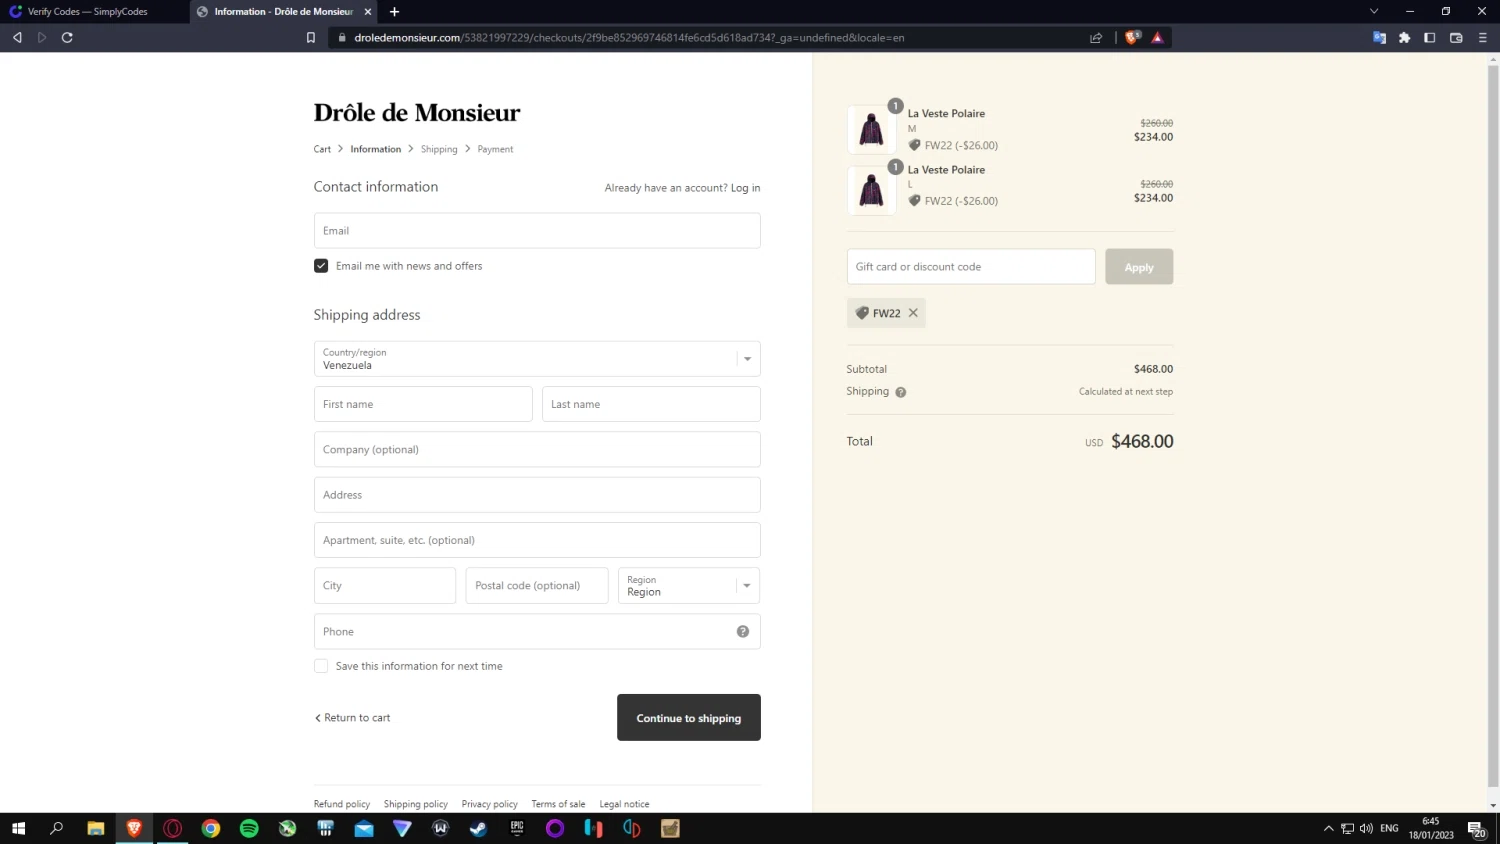Click the browser back arrow
Screen dimensions: 1500x844
(17, 37)
